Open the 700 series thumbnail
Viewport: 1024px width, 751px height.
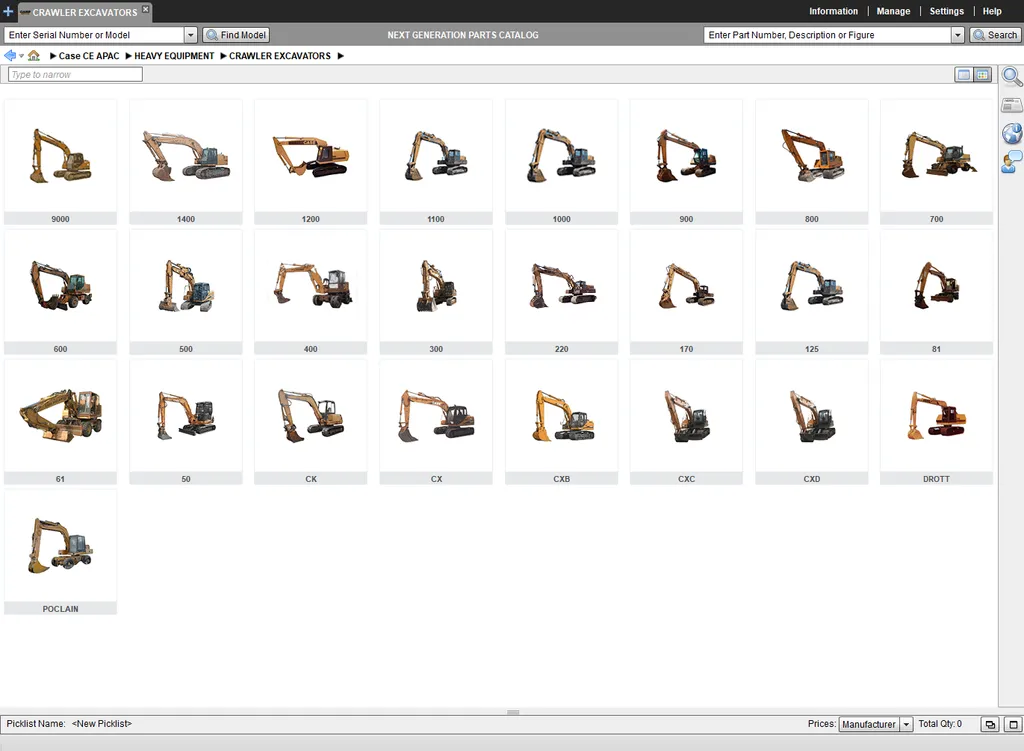[936, 162]
